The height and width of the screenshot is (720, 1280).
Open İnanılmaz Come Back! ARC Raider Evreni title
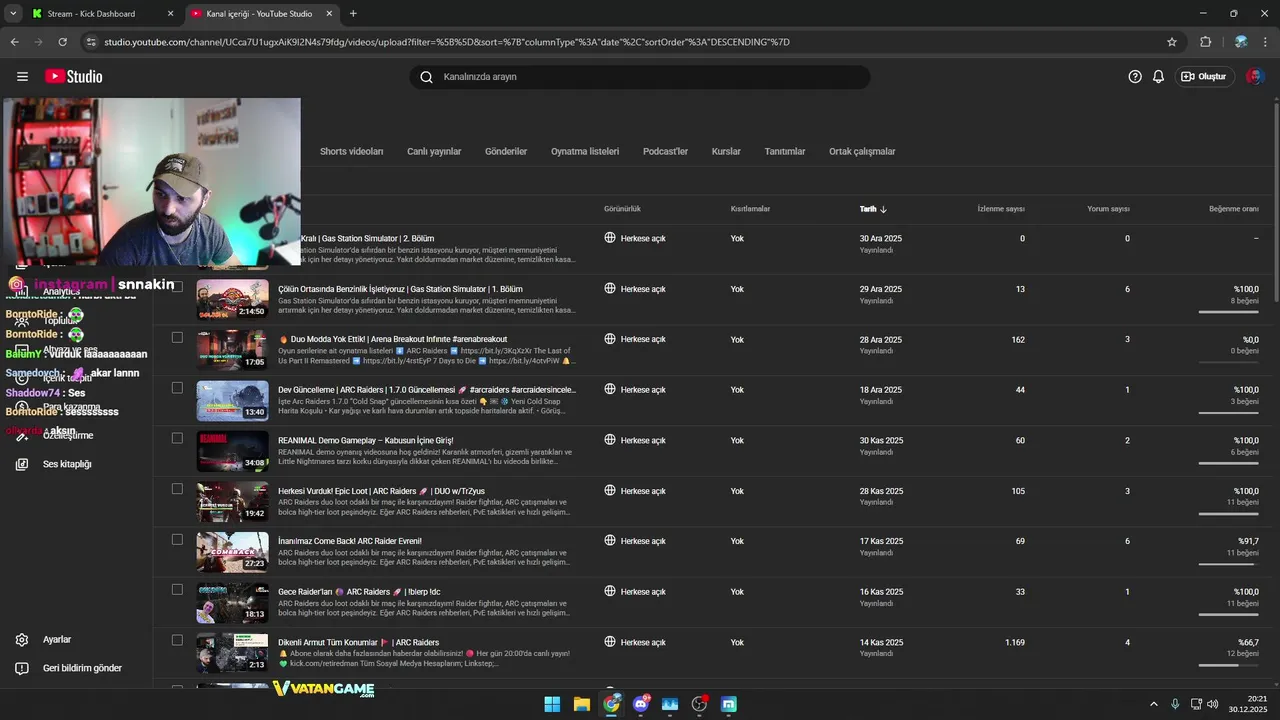coord(350,541)
